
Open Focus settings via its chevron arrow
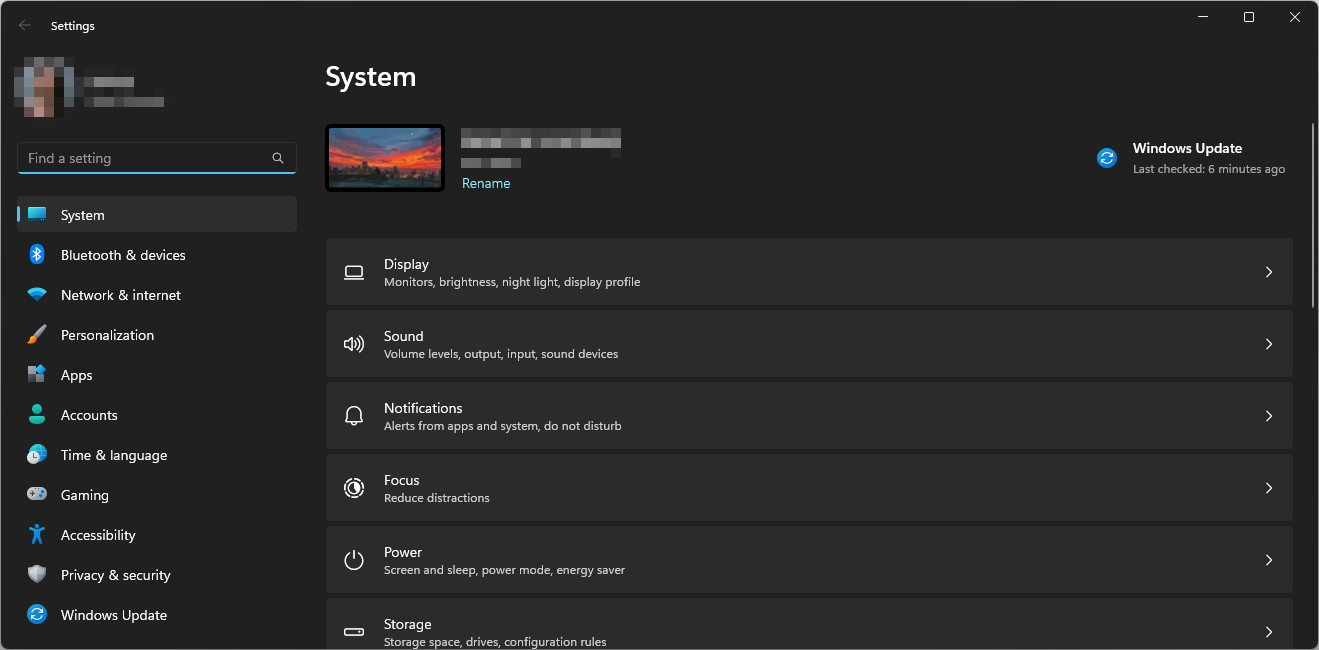(x=1268, y=488)
